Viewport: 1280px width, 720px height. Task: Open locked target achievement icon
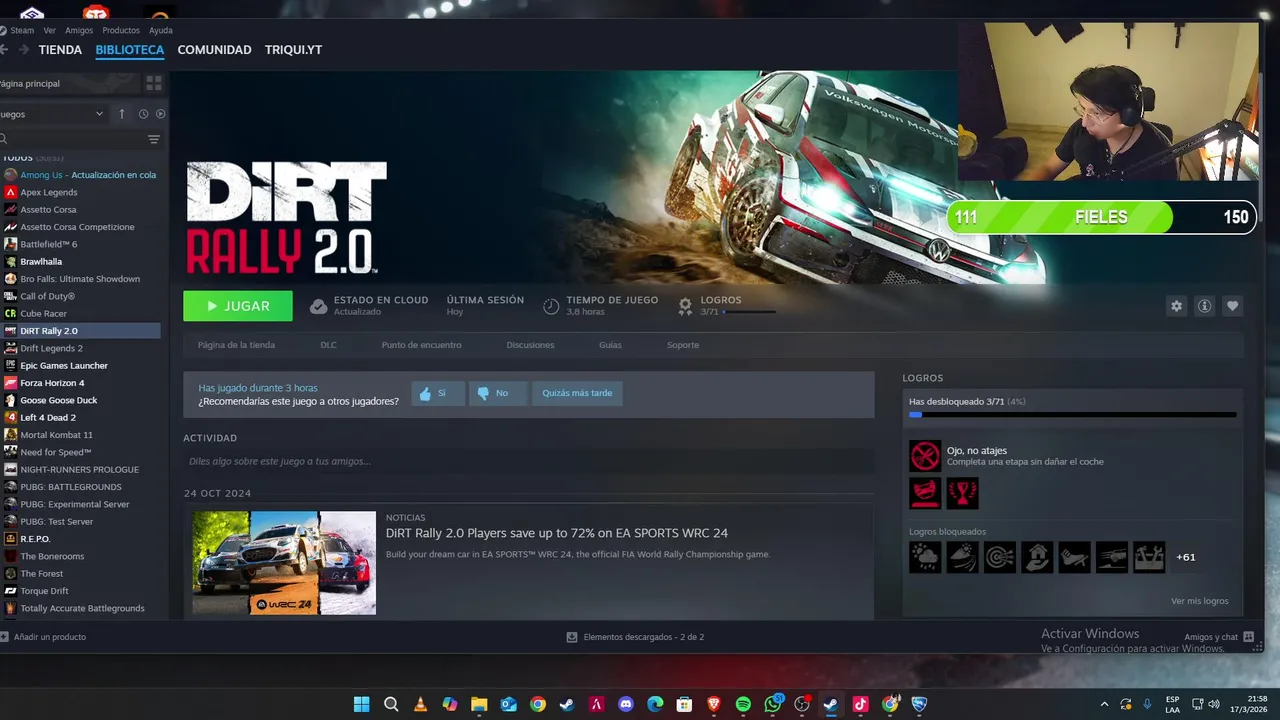coord(1000,557)
